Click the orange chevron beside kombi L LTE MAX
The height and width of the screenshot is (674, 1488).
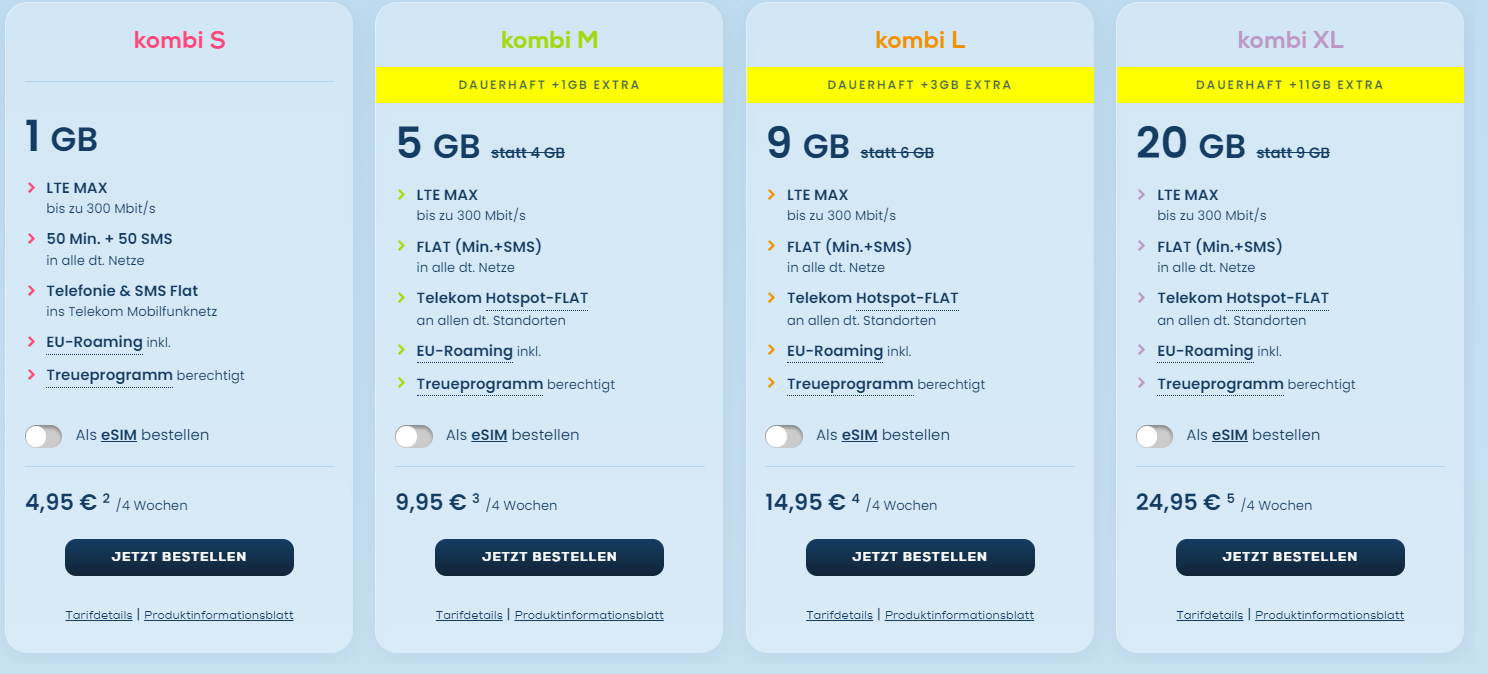[772, 195]
